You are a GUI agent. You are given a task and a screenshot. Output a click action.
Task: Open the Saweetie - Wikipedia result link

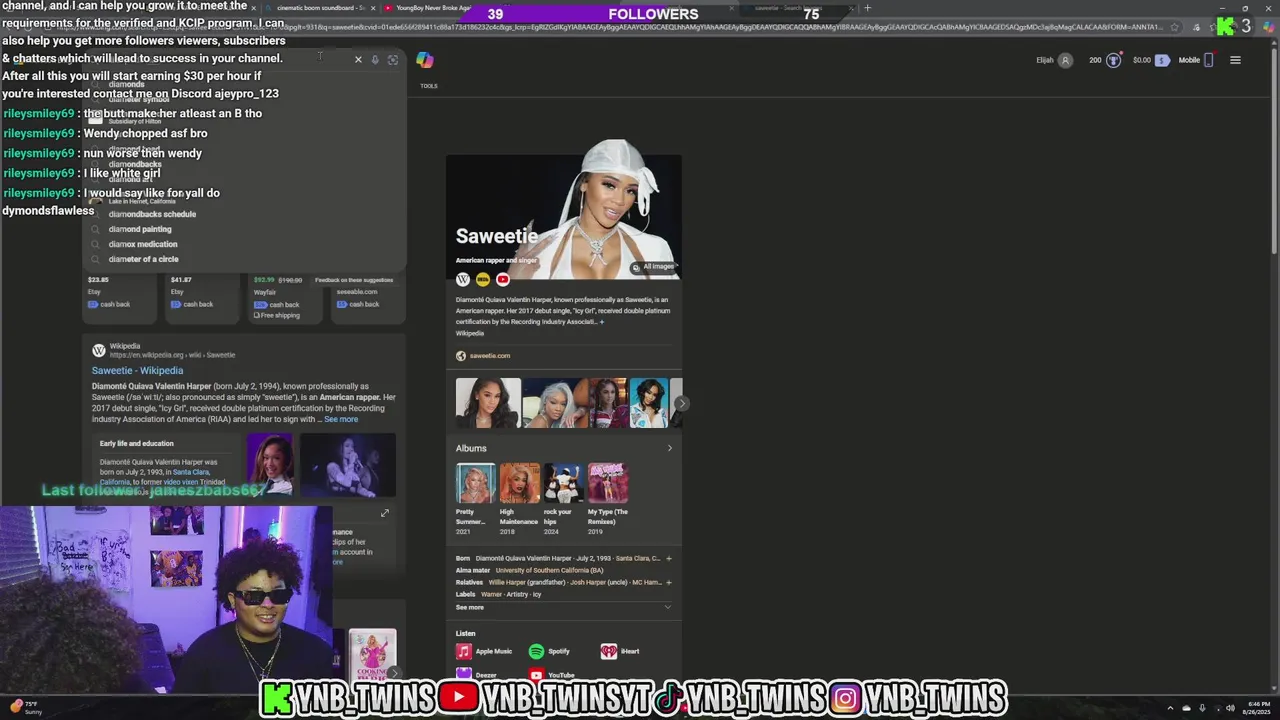pyautogui.click(x=137, y=370)
